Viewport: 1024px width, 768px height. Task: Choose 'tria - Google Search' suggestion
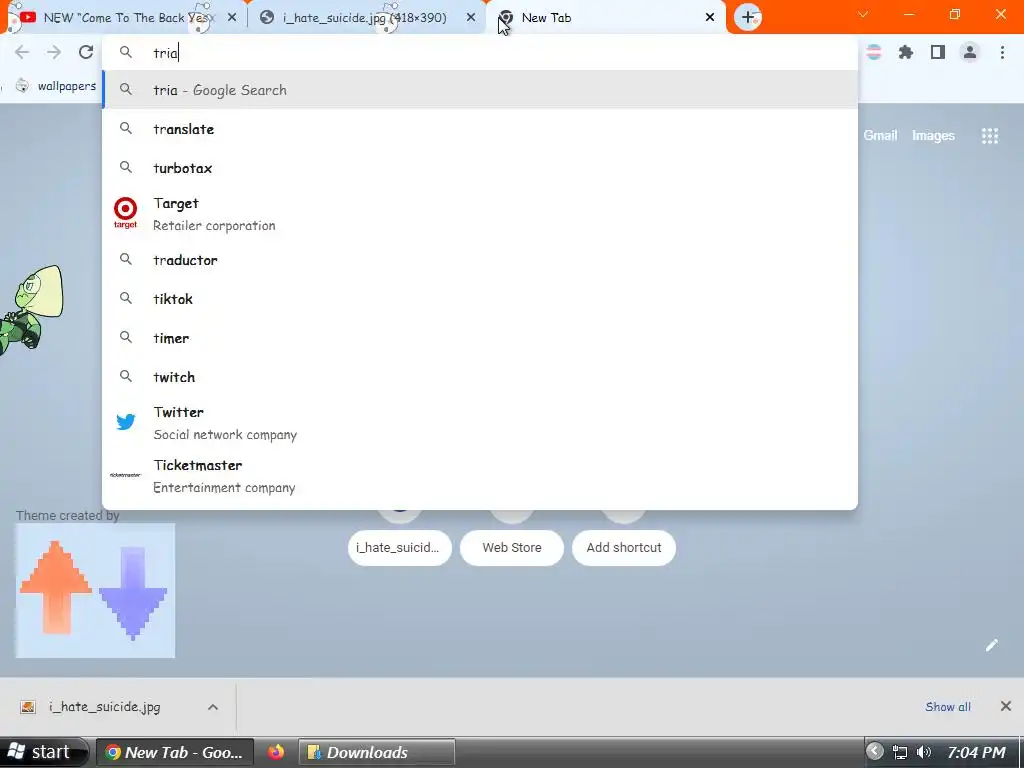point(480,90)
